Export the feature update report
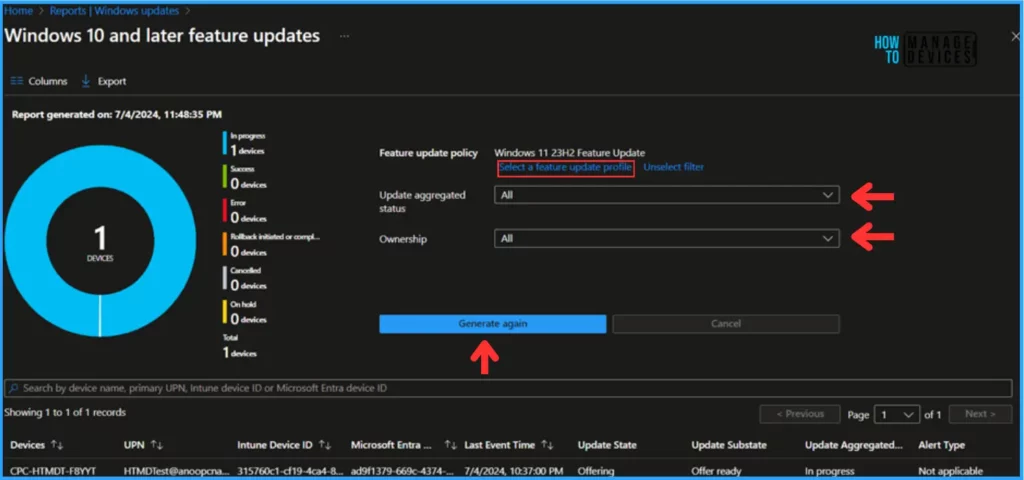Viewport: 1024px width, 480px height. click(x=103, y=82)
